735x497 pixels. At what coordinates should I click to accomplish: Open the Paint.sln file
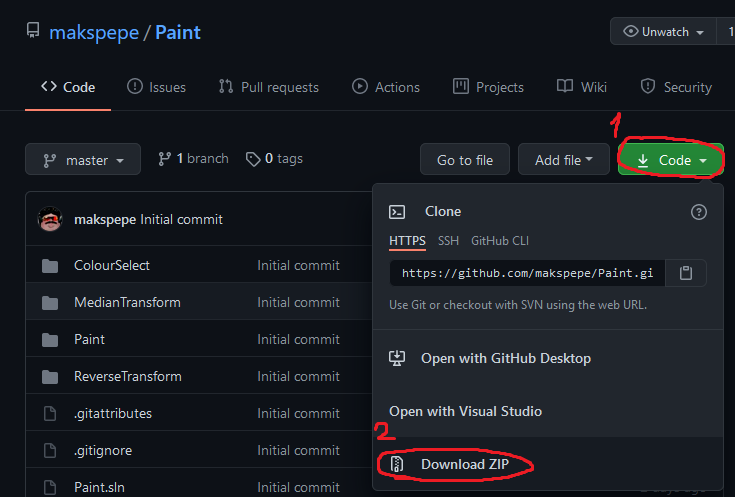coord(99,487)
